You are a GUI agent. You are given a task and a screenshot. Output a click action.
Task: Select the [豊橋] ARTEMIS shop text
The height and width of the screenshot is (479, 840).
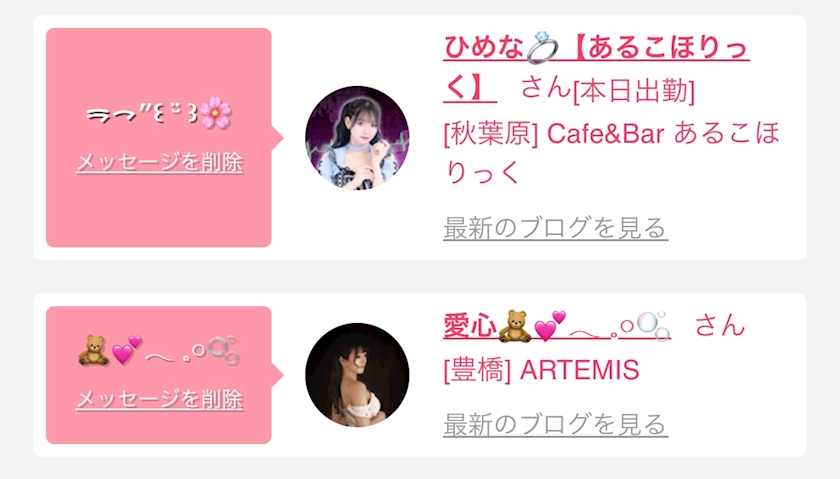click(542, 370)
